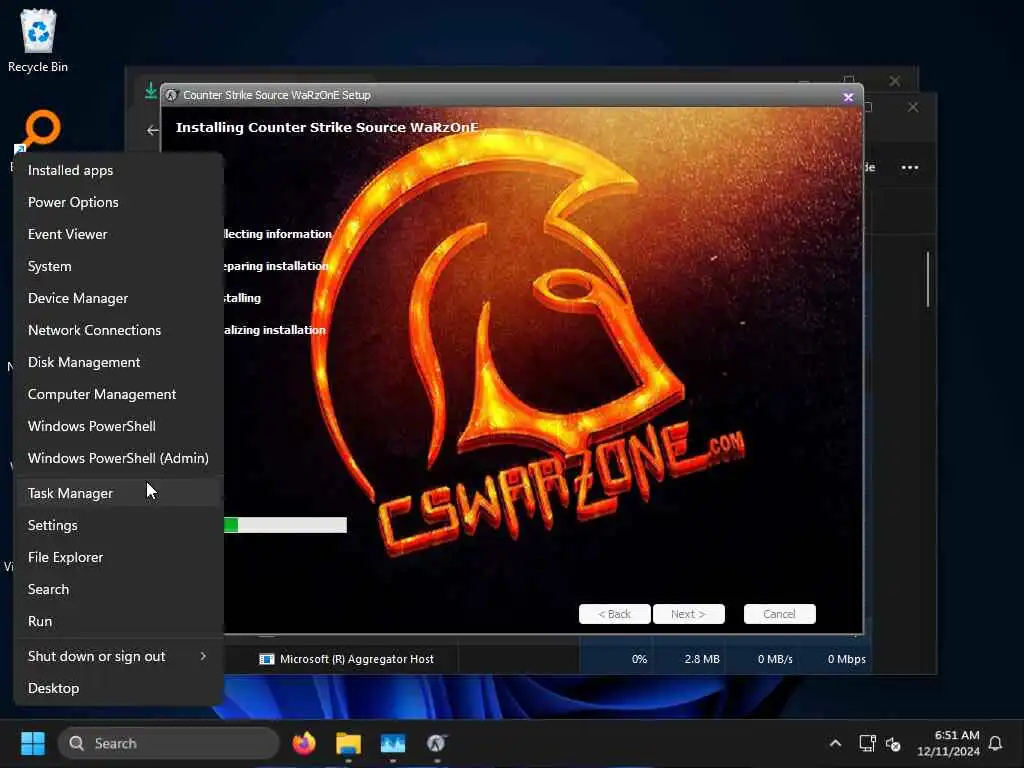Click the muted volume tray icon
1024x768 pixels.
click(x=893, y=743)
